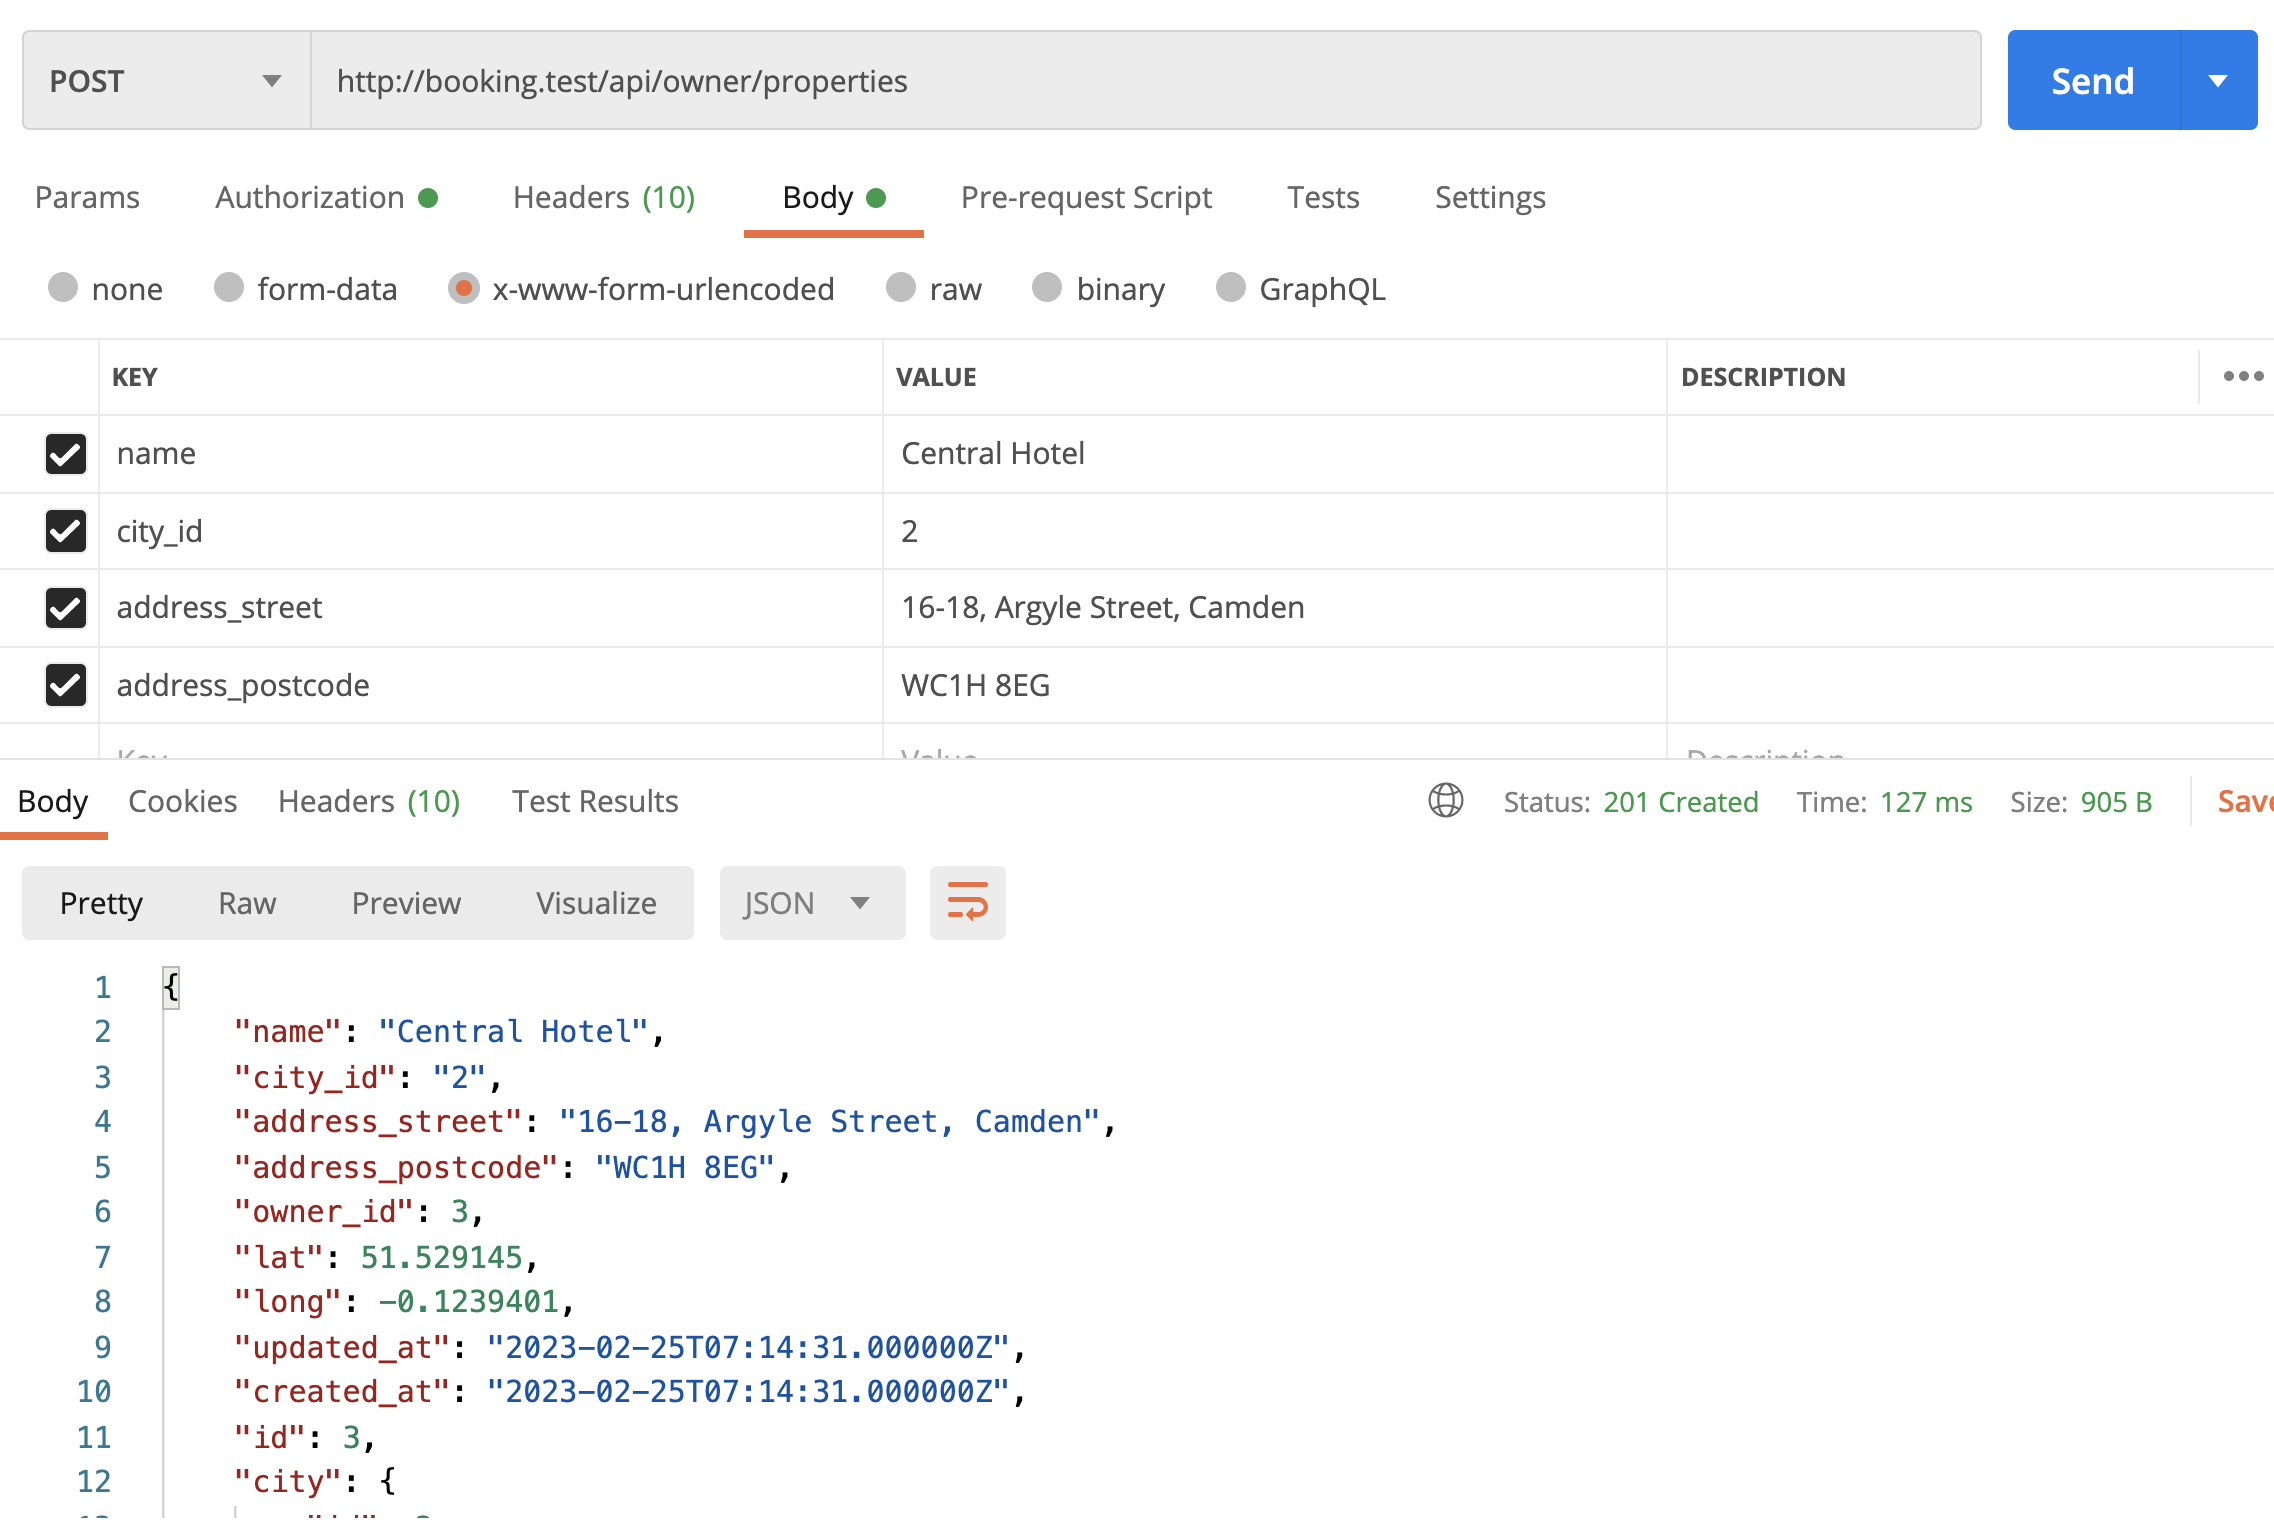This screenshot has width=2274, height=1528.
Task: Open the POST method dropdown
Action: coord(167,81)
